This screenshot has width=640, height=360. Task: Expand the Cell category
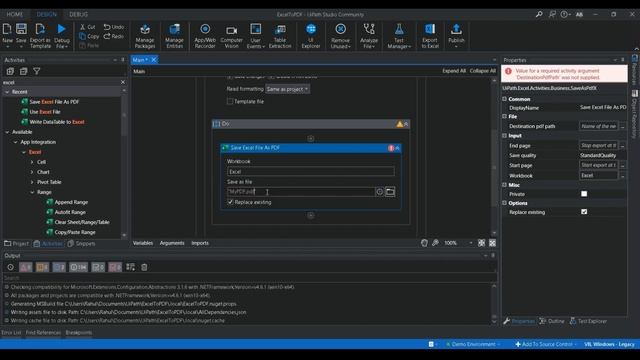32,162
